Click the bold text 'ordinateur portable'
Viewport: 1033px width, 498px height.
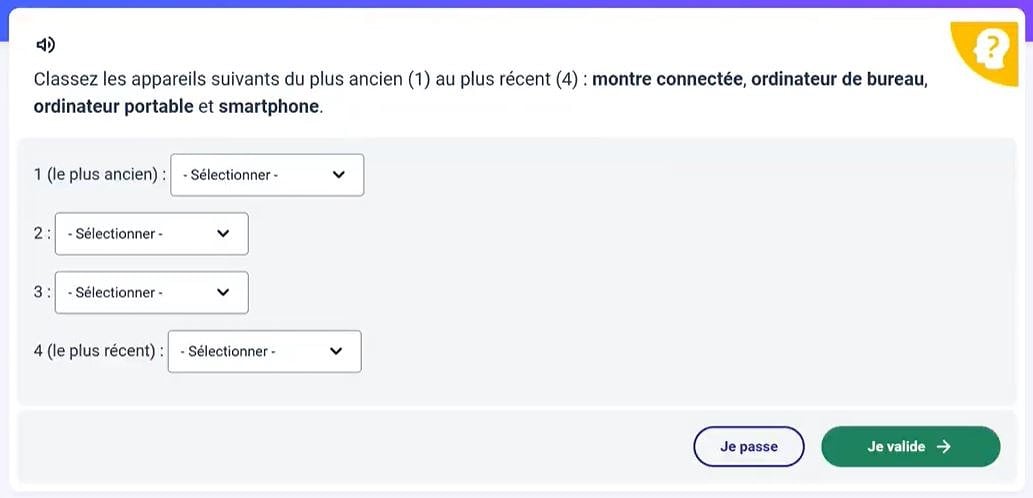click(113, 106)
